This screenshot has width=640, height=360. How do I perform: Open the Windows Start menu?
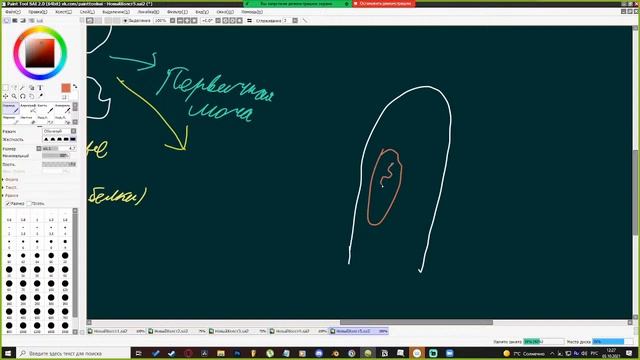coord(8,353)
